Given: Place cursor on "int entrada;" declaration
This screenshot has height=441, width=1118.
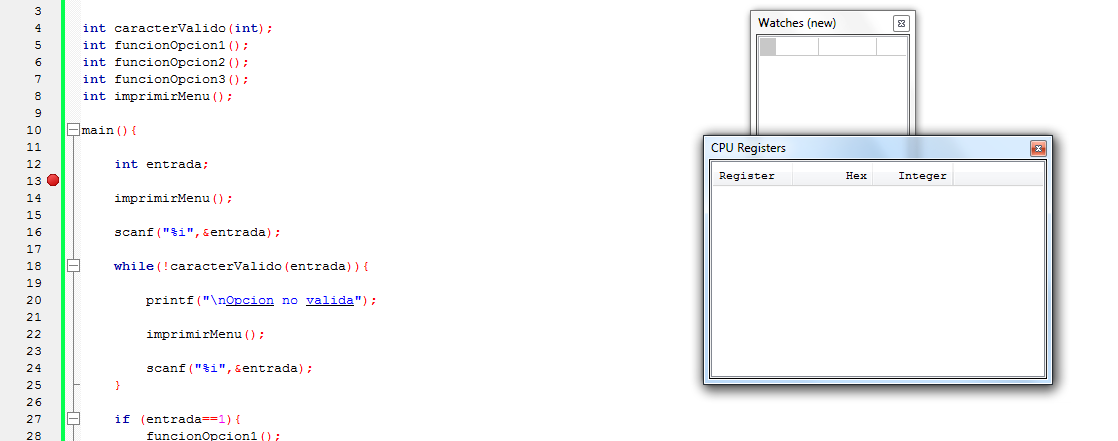Looking at the screenshot, I should (x=160, y=164).
